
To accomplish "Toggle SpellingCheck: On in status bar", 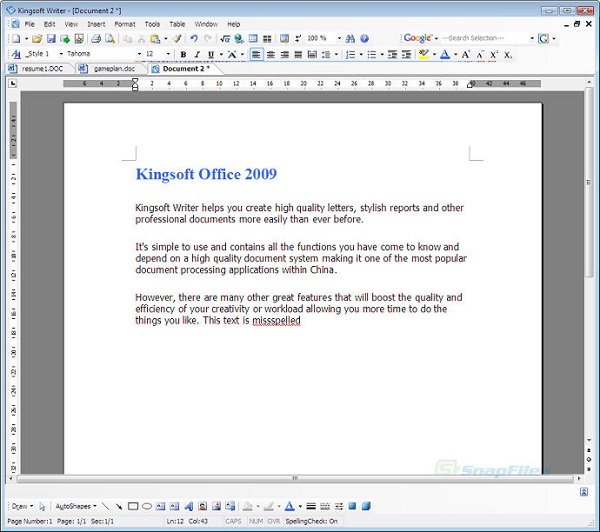I will tap(311, 521).
